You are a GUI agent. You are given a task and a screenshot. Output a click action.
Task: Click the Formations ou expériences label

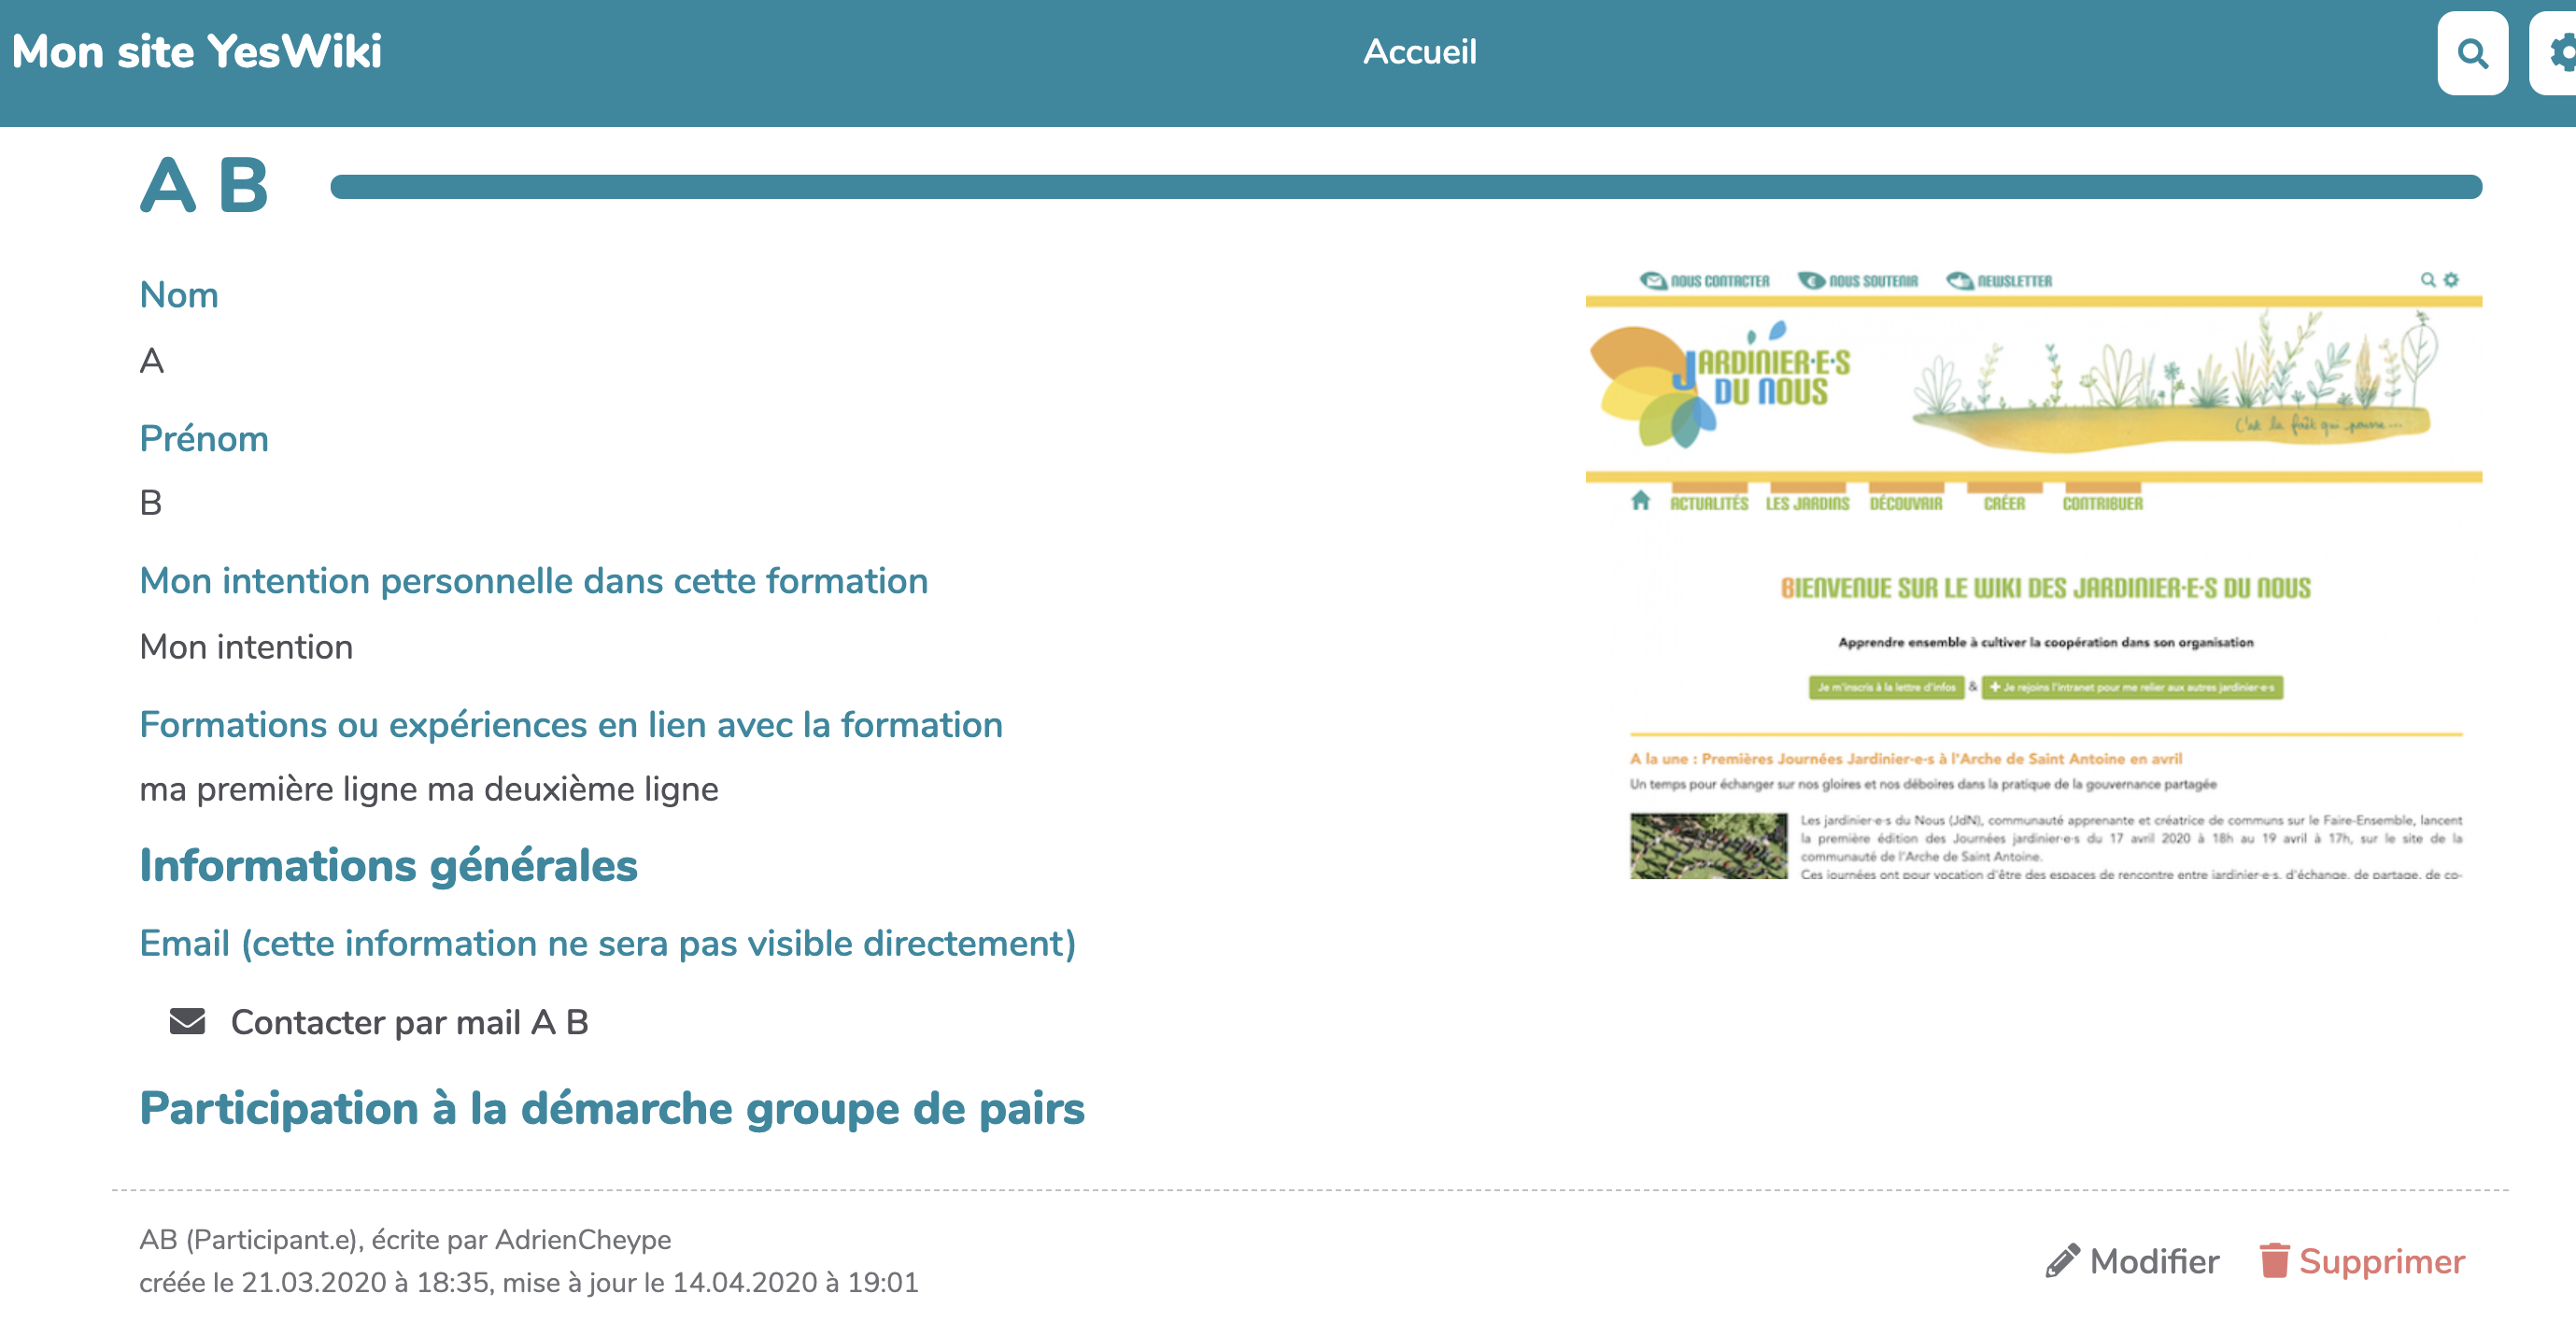[570, 724]
